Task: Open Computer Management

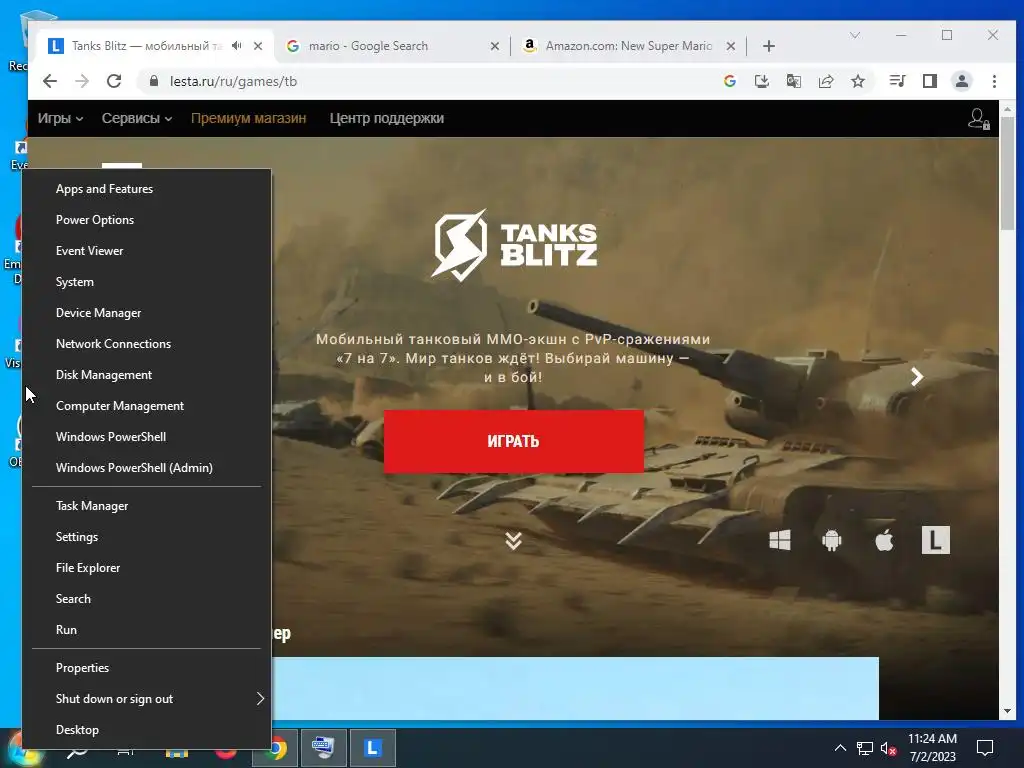Action: click(x=147, y=406)
